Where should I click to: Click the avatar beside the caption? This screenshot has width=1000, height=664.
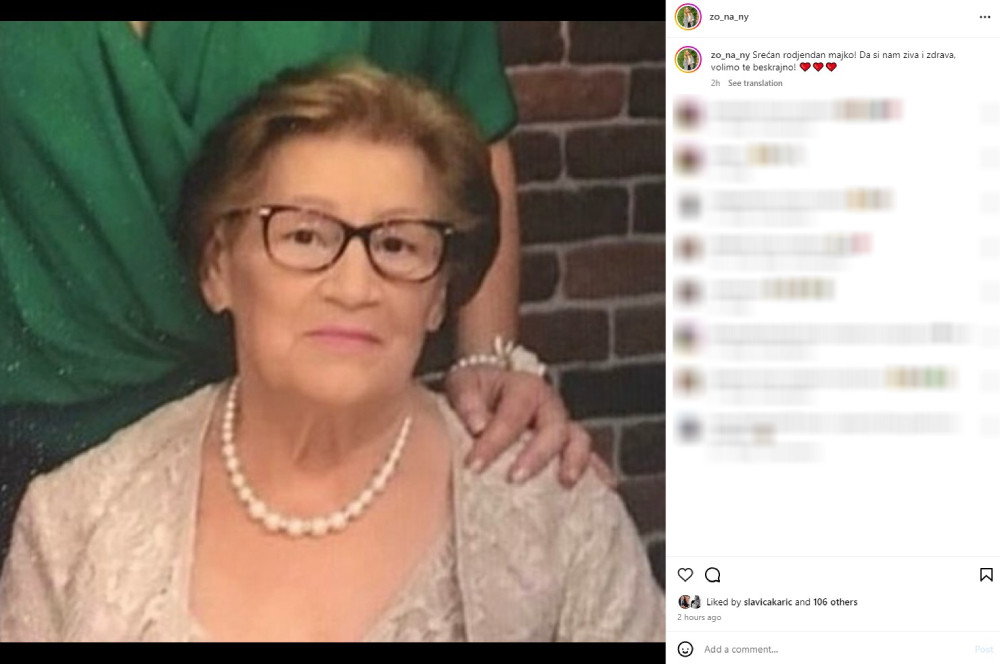click(688, 60)
